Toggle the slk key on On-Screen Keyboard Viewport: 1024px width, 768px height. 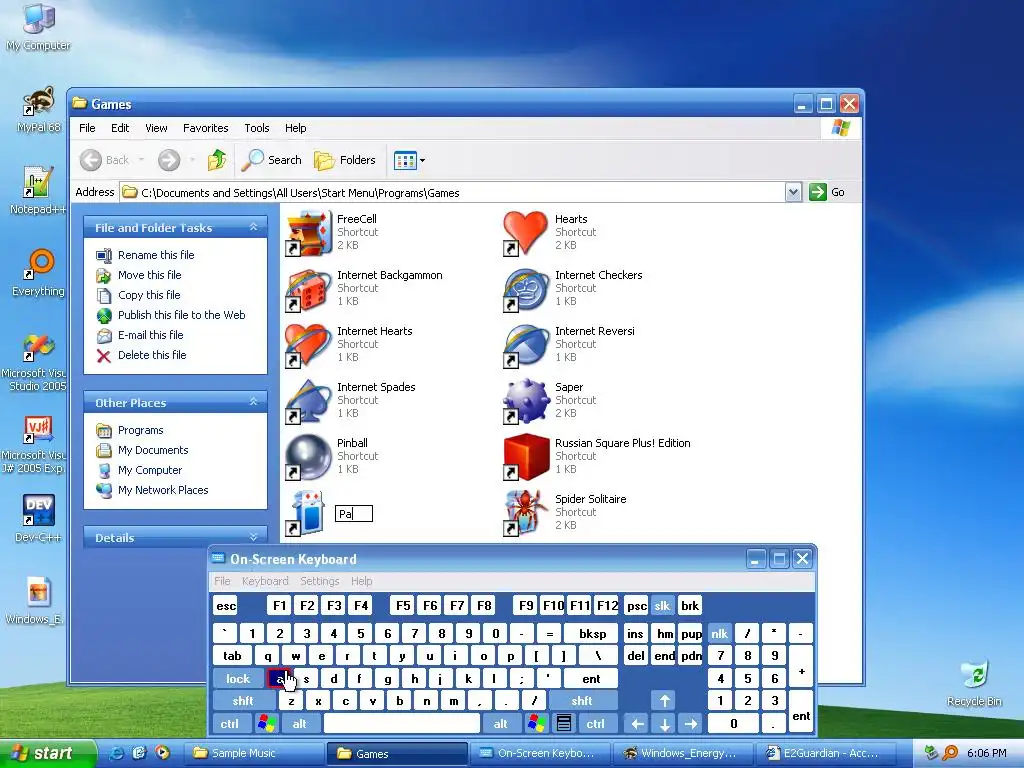pos(662,606)
